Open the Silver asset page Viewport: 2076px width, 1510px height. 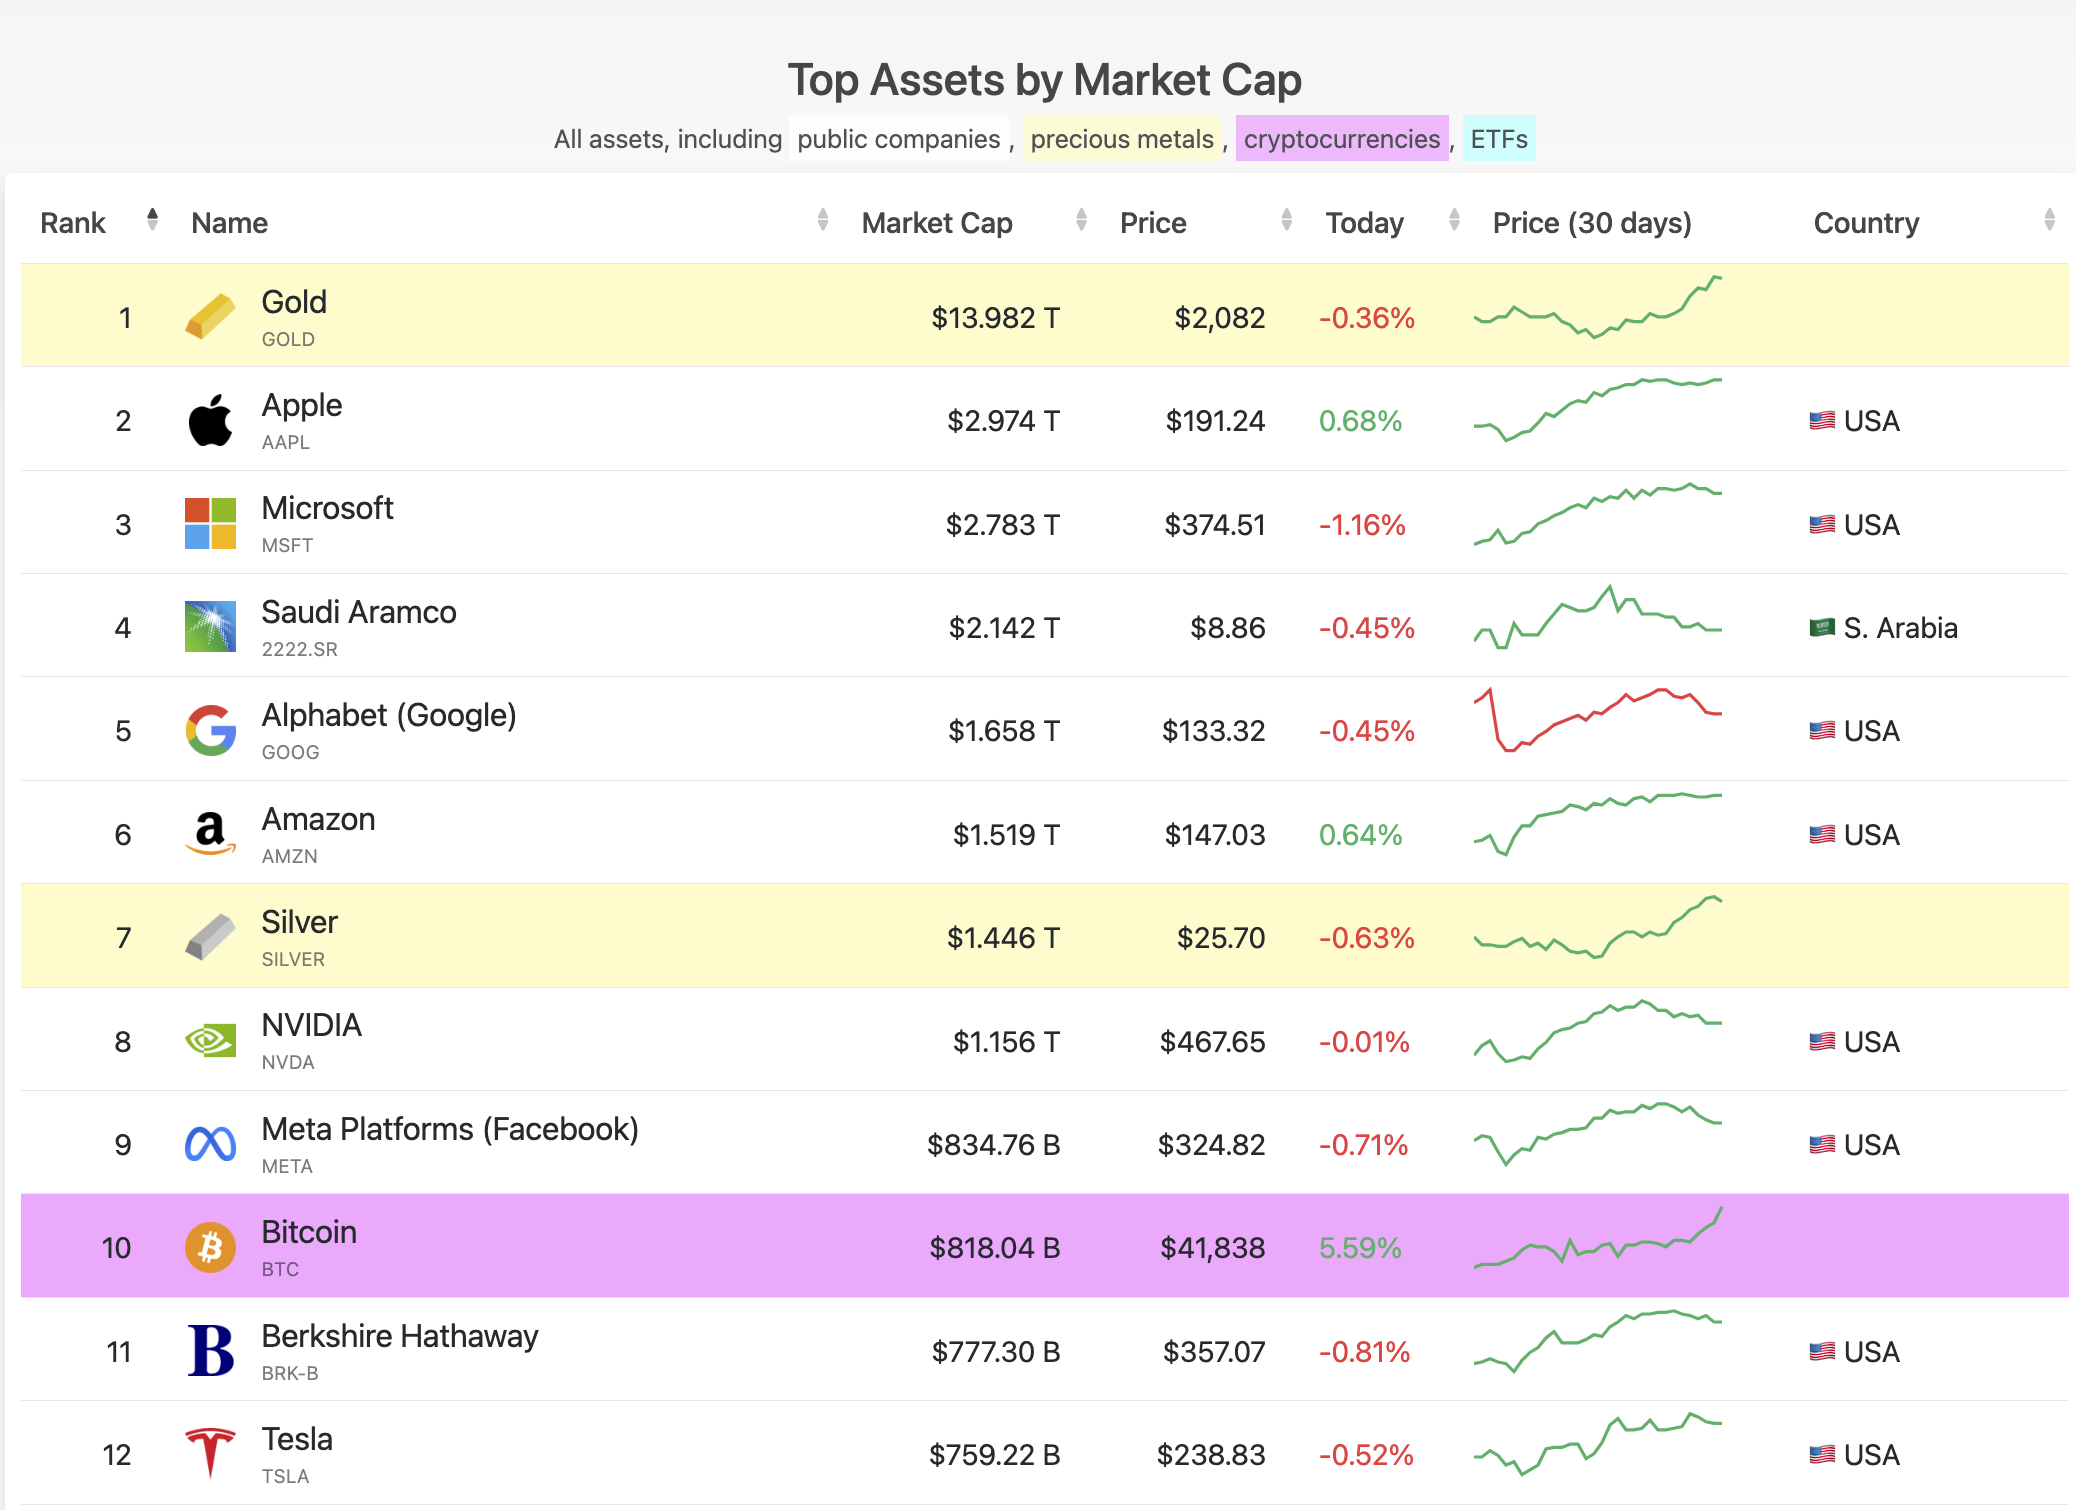point(300,922)
